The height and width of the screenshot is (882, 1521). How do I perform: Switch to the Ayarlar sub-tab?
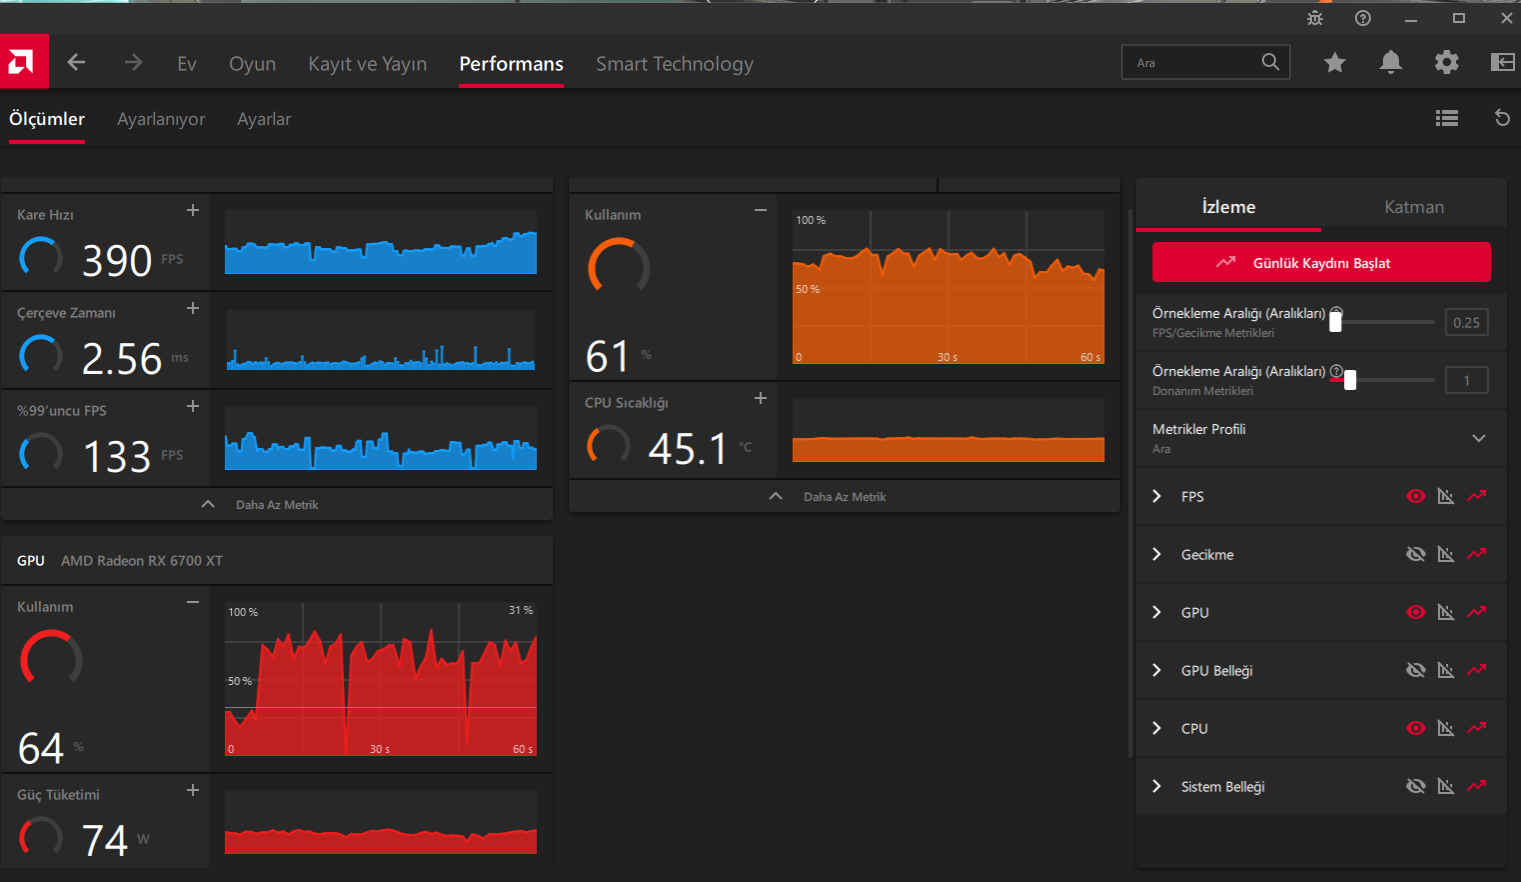(x=264, y=118)
